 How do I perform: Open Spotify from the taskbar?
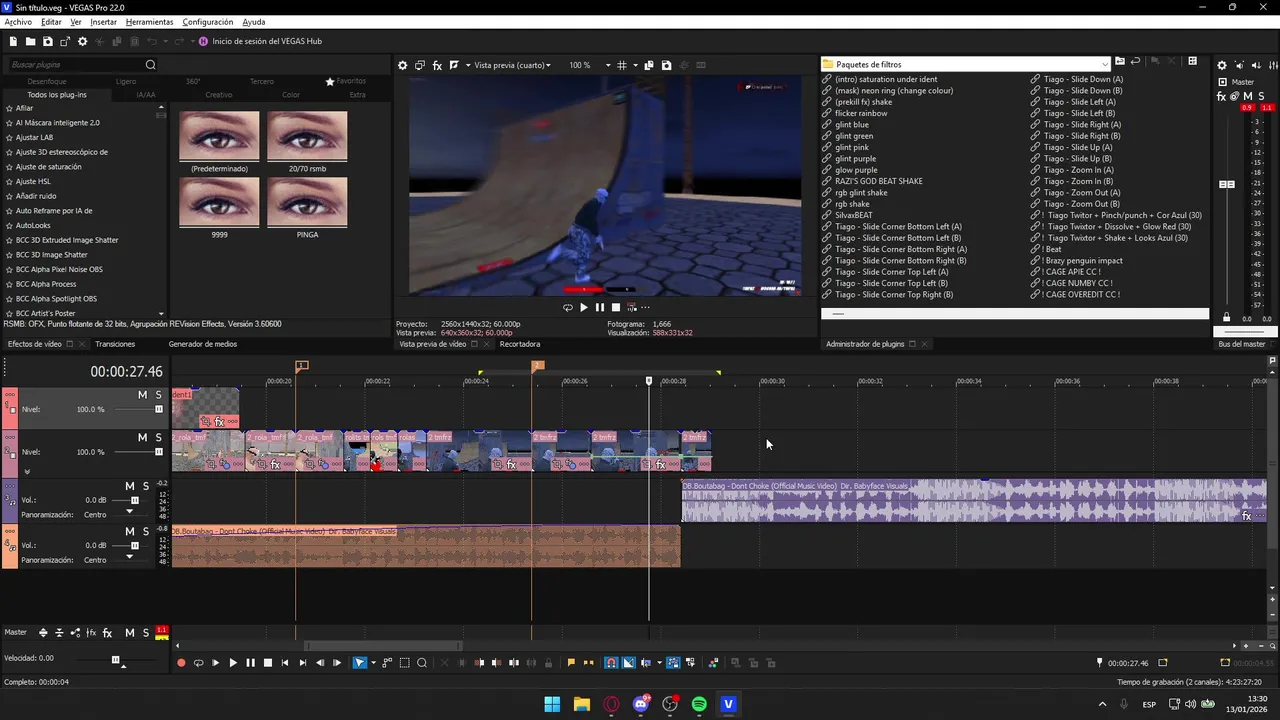click(x=699, y=704)
